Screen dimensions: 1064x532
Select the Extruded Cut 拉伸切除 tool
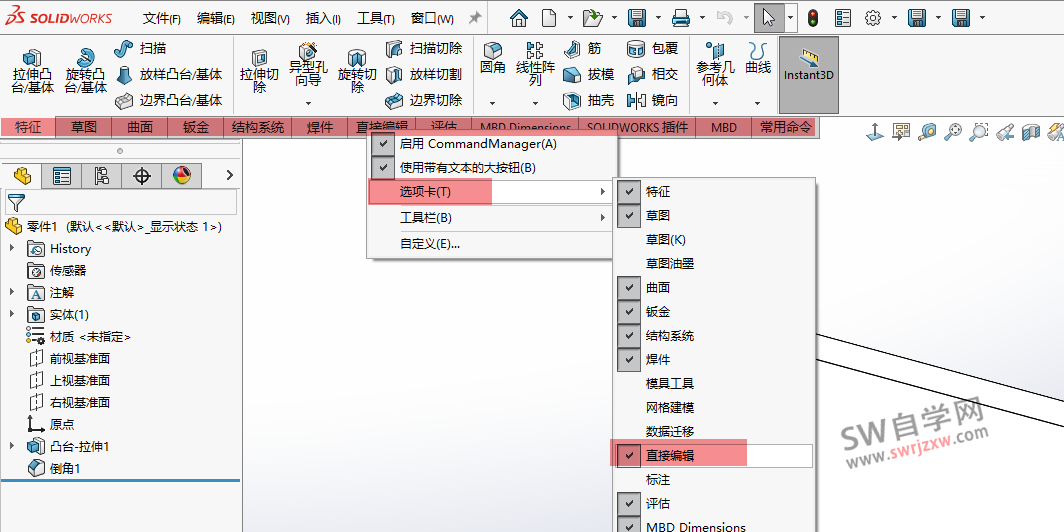click(259, 71)
